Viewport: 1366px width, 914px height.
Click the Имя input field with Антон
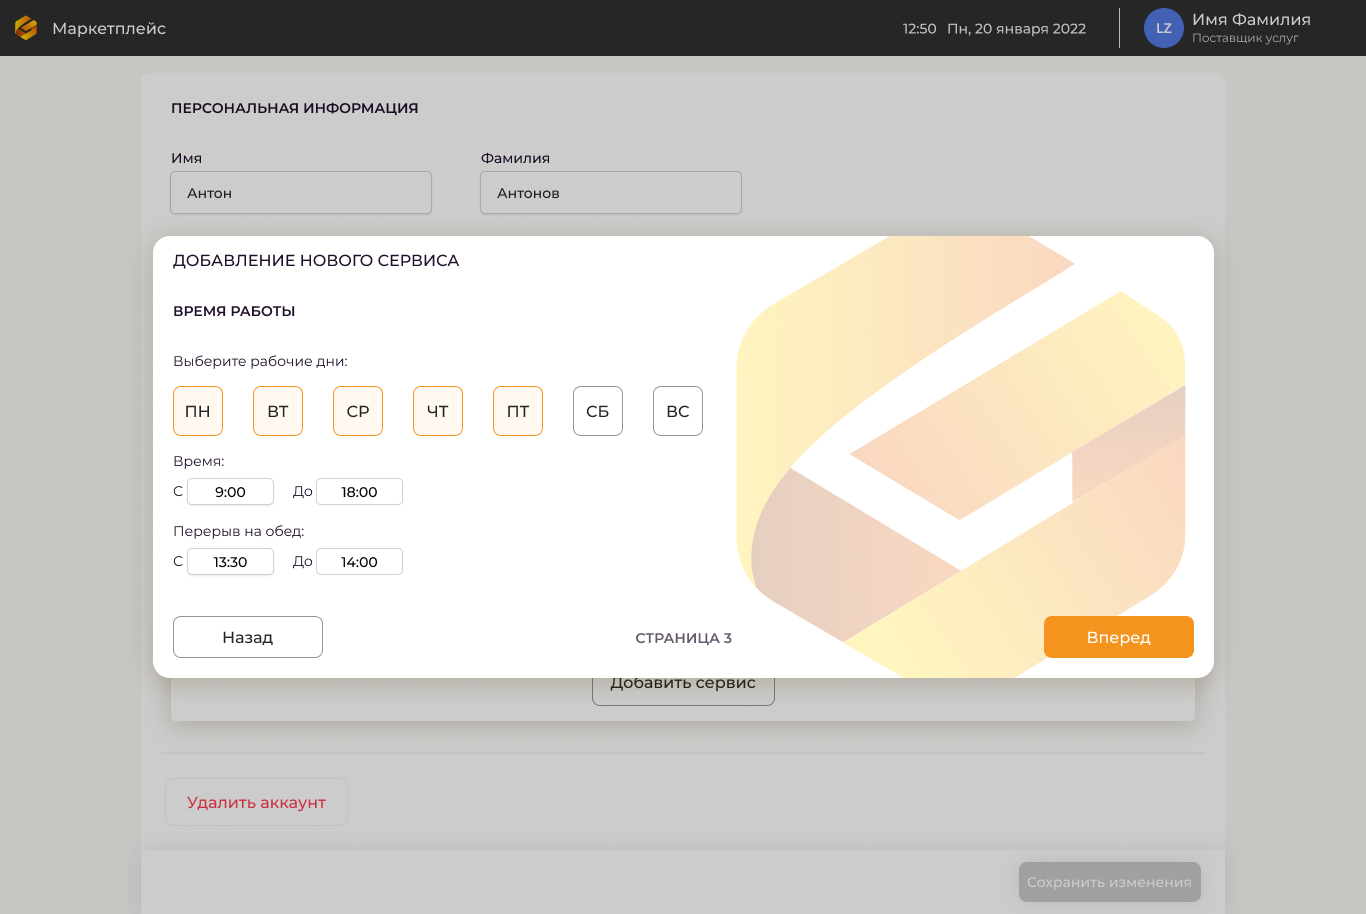301,193
